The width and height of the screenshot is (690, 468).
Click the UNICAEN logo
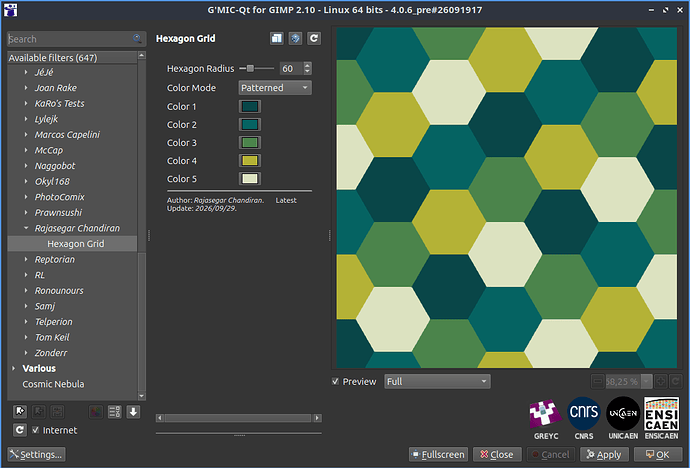(x=623, y=413)
